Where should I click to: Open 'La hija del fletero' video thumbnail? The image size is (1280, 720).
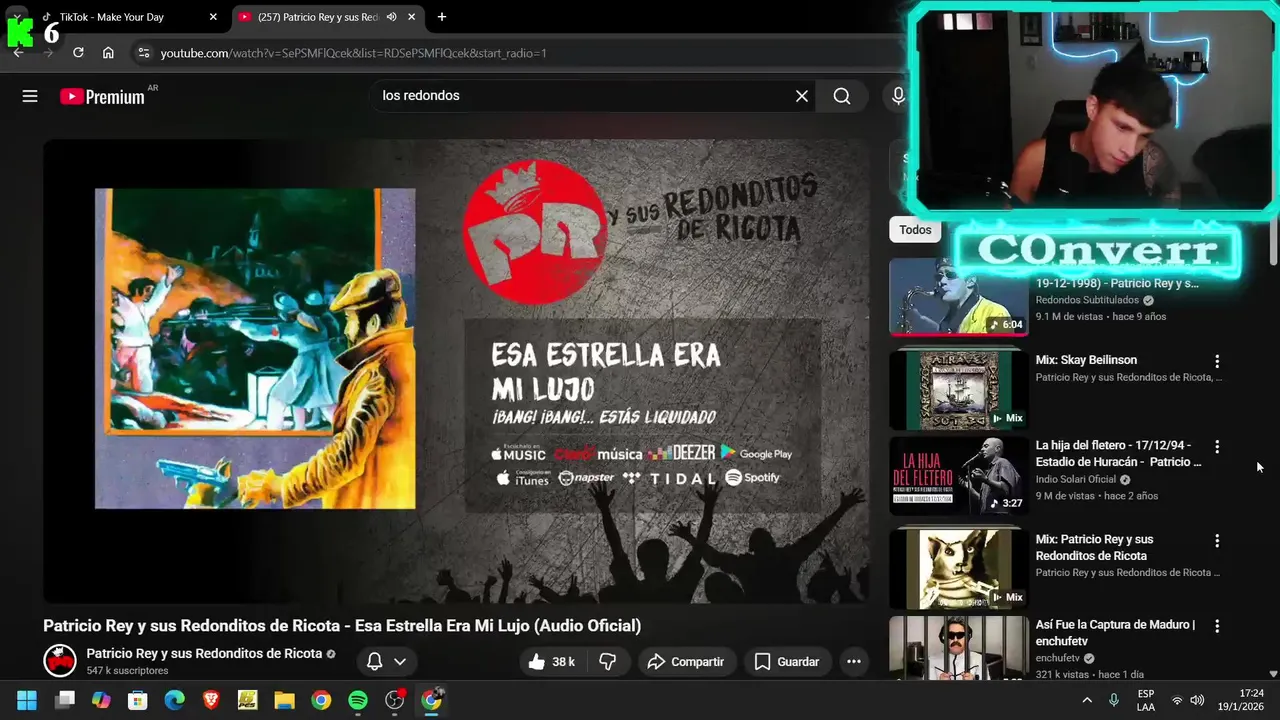tap(958, 476)
